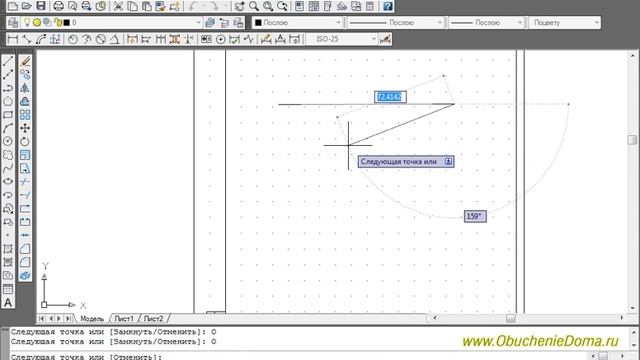
Task: Select the Rectangle draw tool
Action: (8, 115)
